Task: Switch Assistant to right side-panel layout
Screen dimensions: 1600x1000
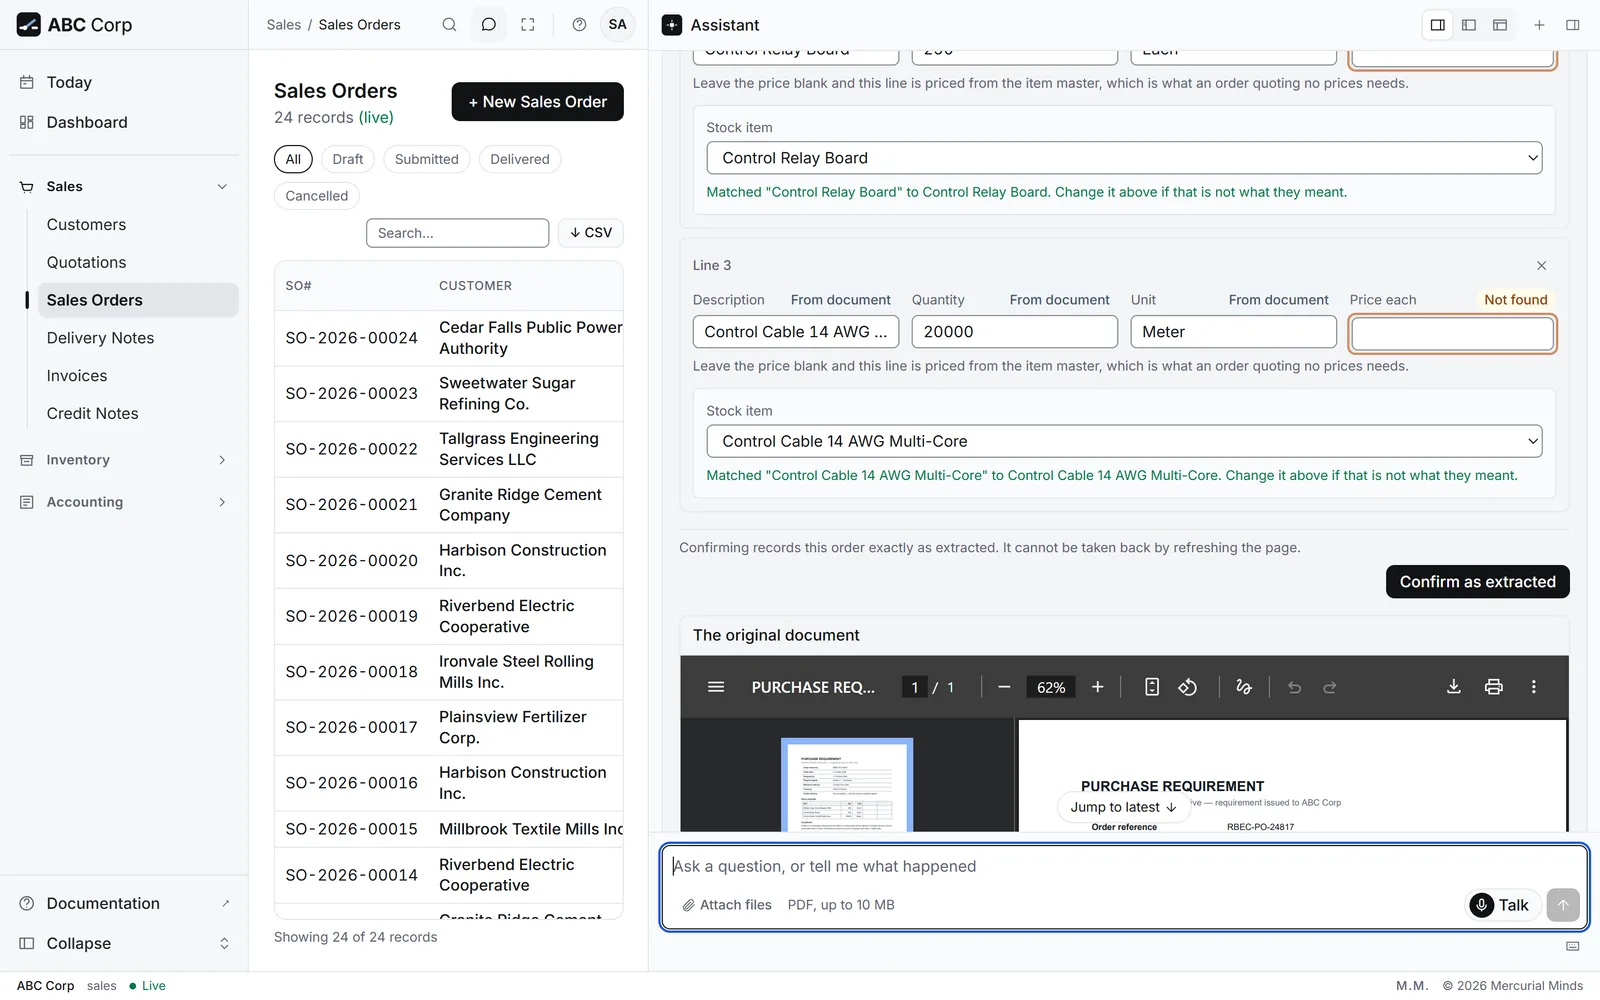Action: pyautogui.click(x=1437, y=25)
